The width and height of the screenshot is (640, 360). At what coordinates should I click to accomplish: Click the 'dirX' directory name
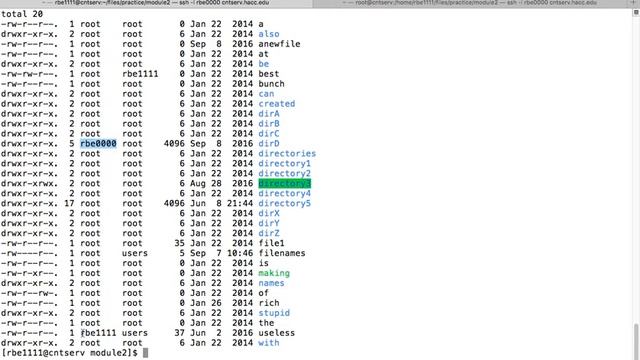coord(269,213)
